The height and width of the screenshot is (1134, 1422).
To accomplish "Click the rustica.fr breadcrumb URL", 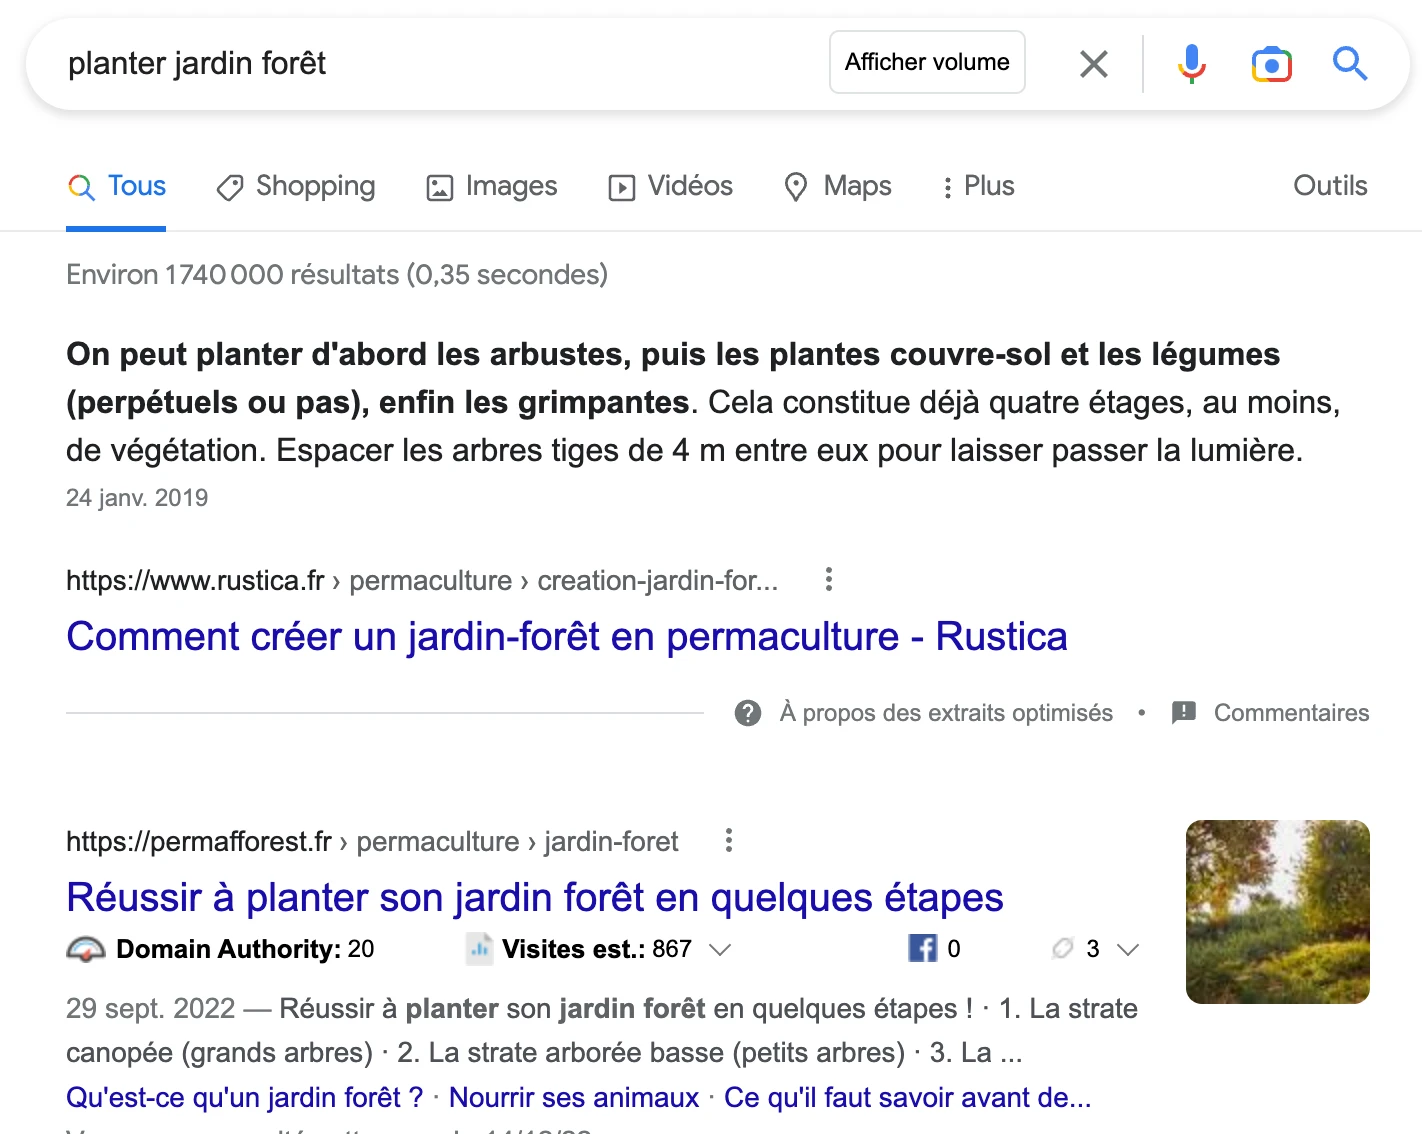I will click(x=422, y=581).
